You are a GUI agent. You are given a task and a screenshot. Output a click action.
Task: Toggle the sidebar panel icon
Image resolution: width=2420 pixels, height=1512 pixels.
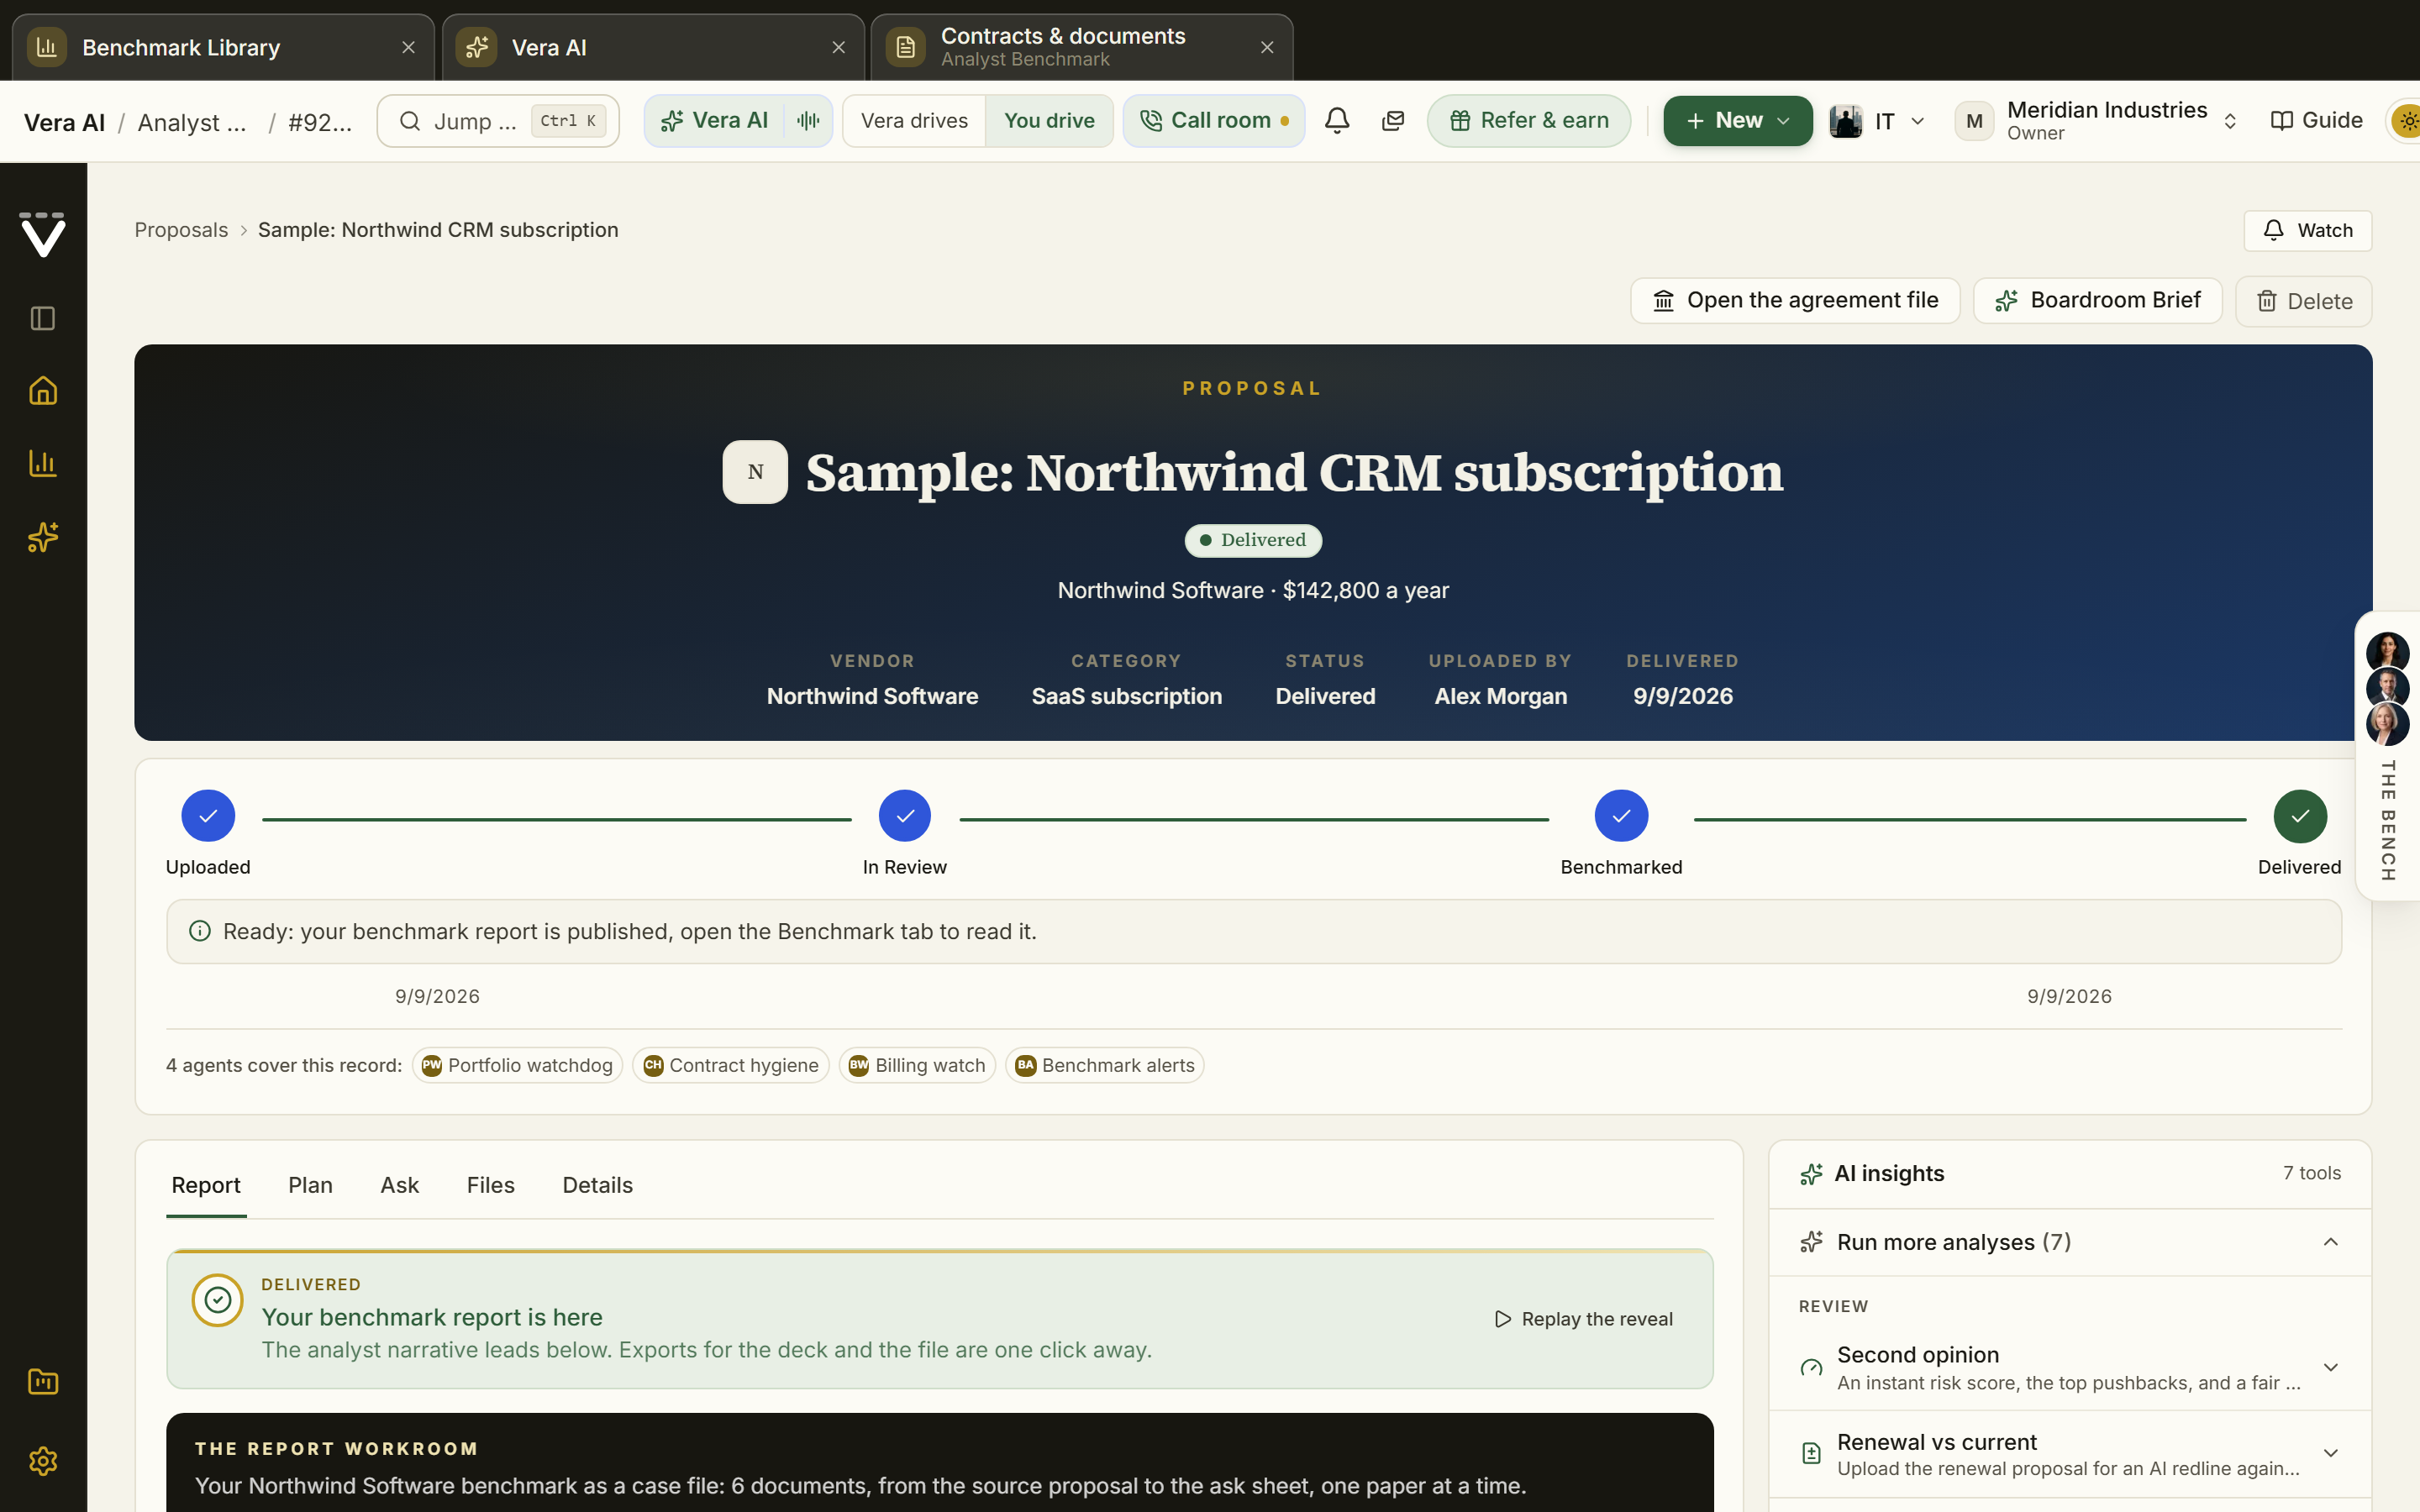43,319
